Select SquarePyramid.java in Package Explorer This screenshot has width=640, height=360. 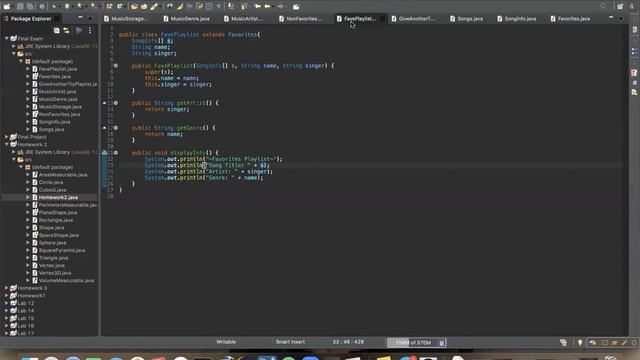click(62, 251)
